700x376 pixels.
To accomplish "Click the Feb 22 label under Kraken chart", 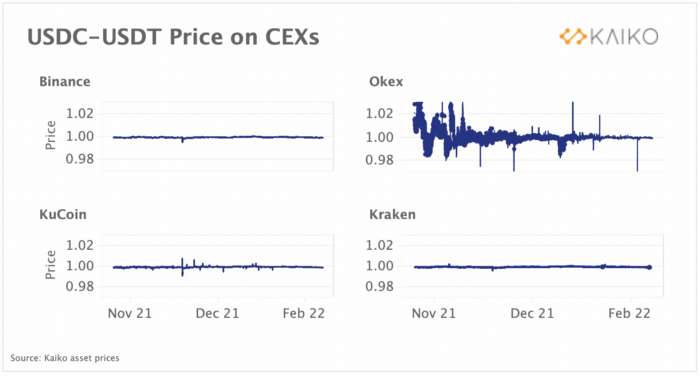I will 629,313.
